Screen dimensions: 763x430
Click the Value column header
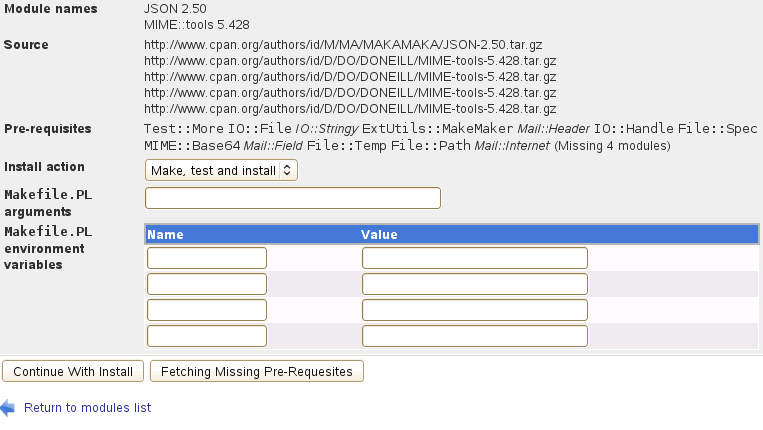[x=379, y=235]
